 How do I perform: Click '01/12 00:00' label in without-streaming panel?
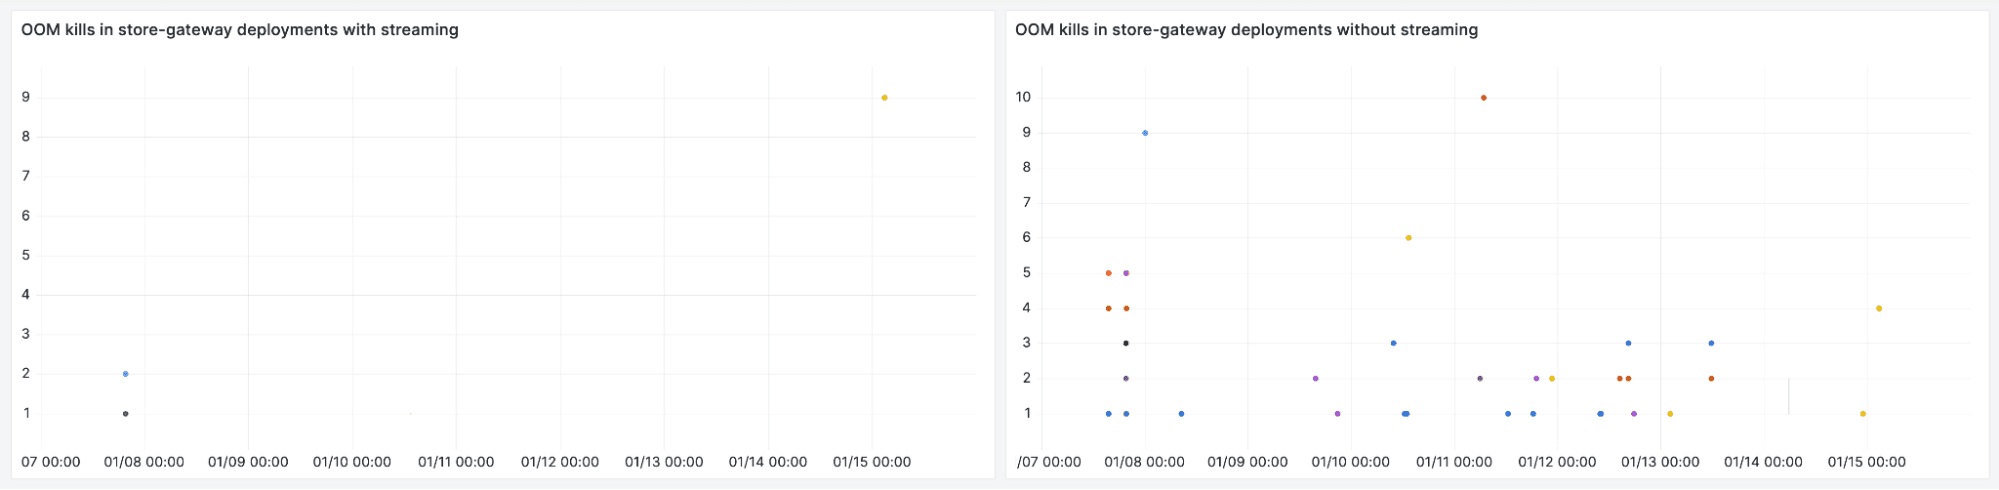[1557, 462]
